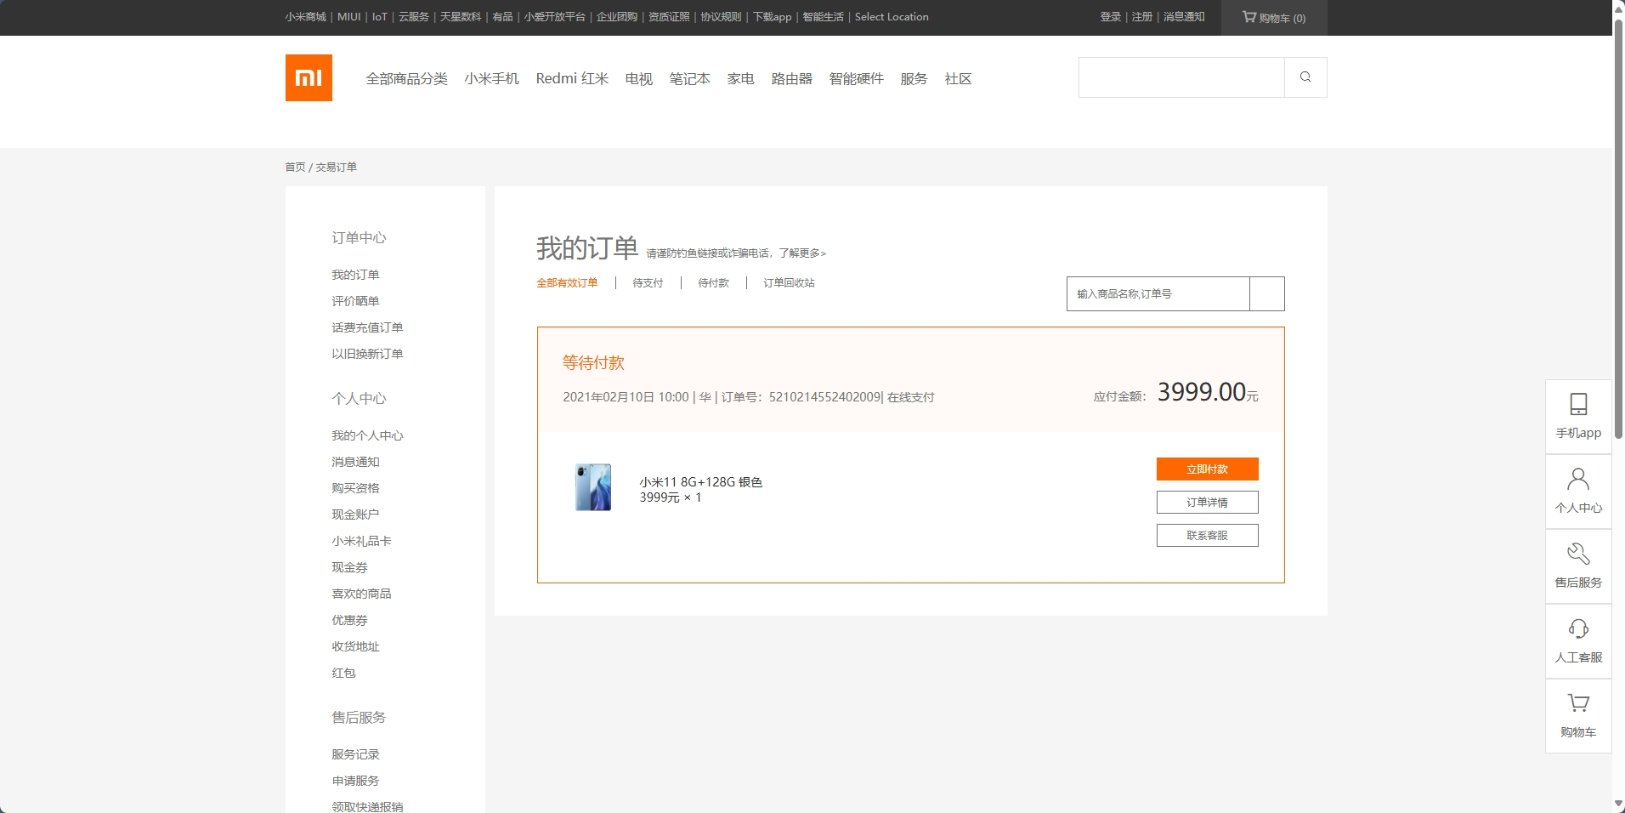The width and height of the screenshot is (1625, 813).
Task: Click 企业团购 in the top bar
Action: click(617, 17)
